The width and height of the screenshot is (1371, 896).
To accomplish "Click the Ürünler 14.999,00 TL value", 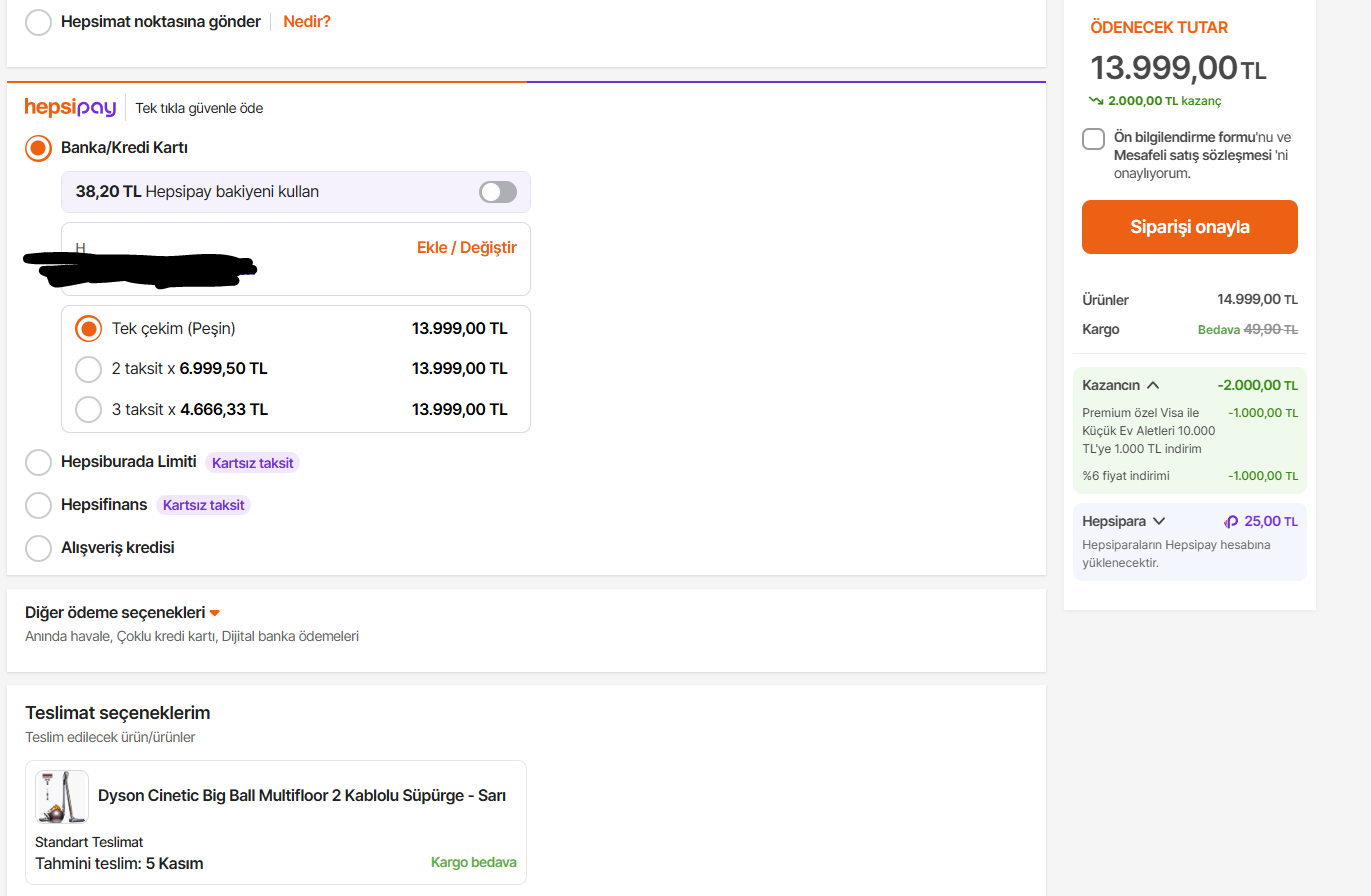I will click(x=1257, y=299).
